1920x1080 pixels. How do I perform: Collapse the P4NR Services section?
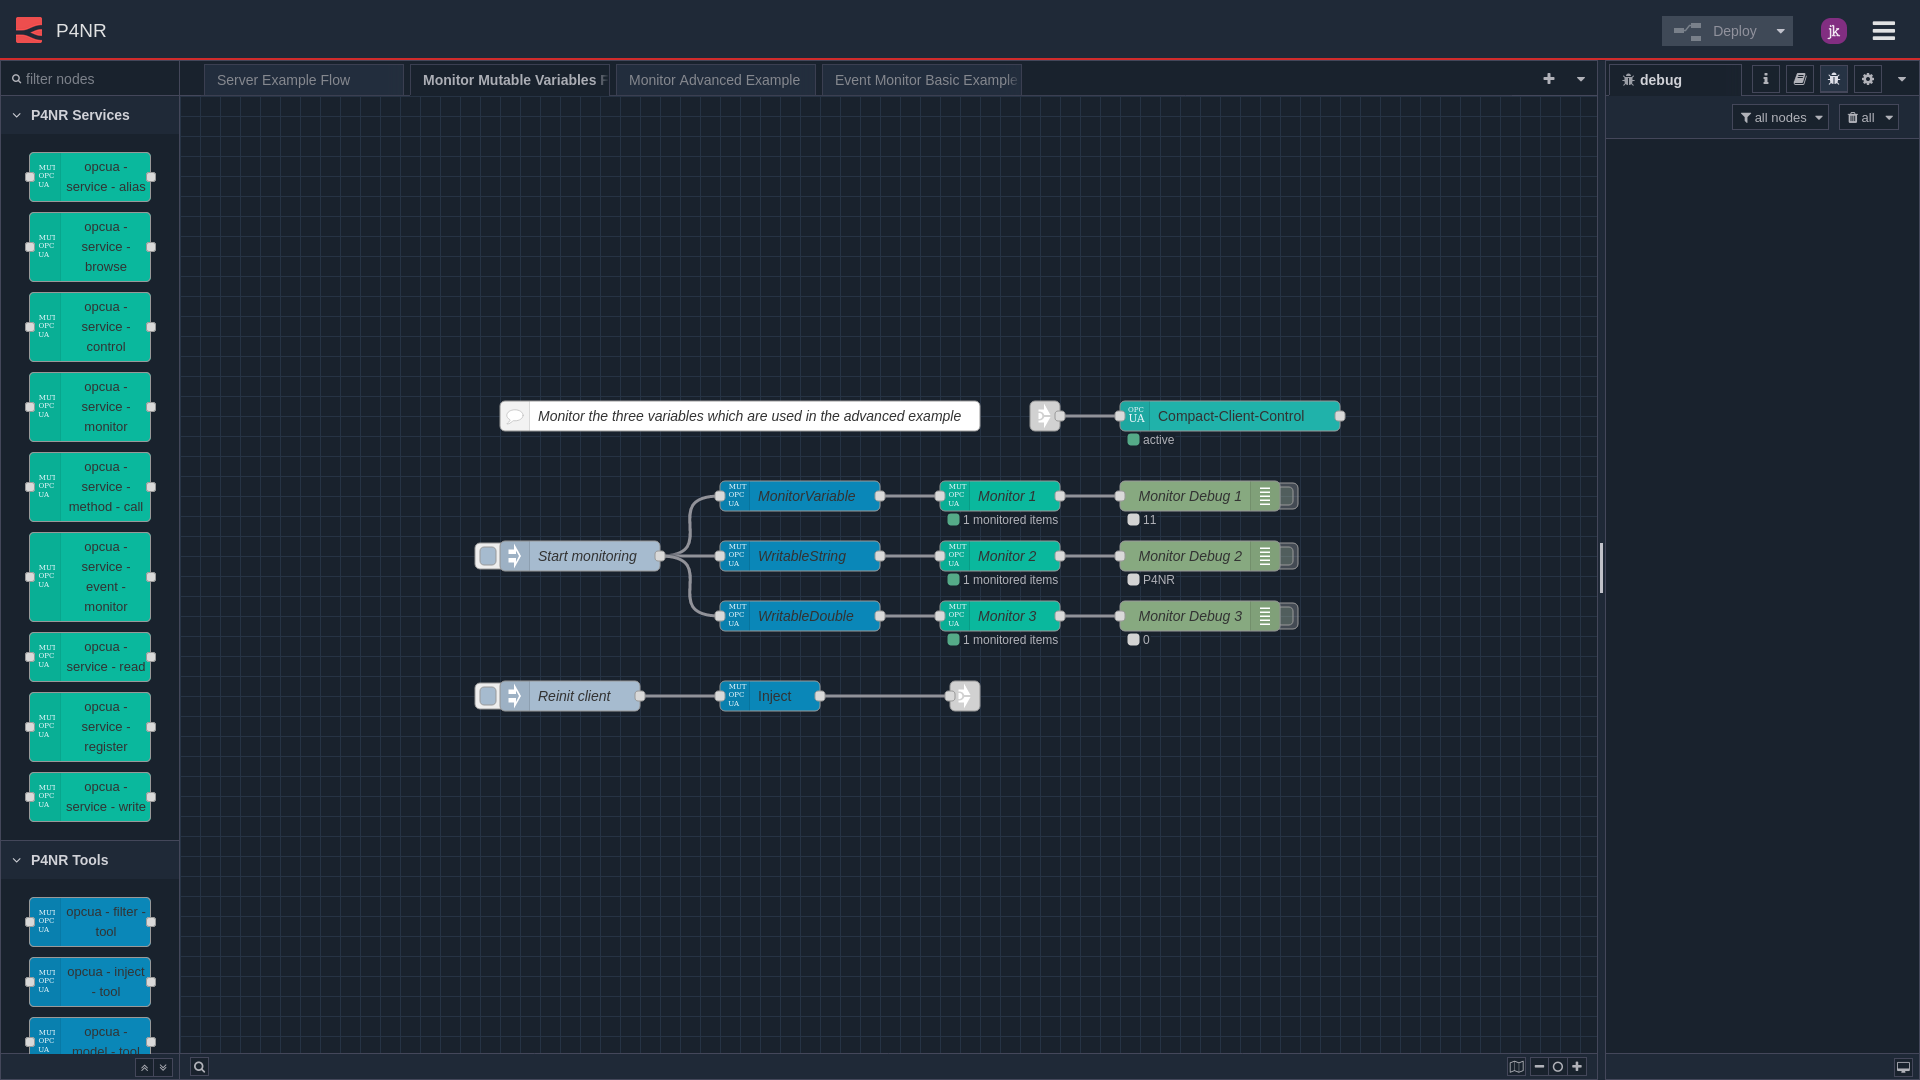(16, 115)
